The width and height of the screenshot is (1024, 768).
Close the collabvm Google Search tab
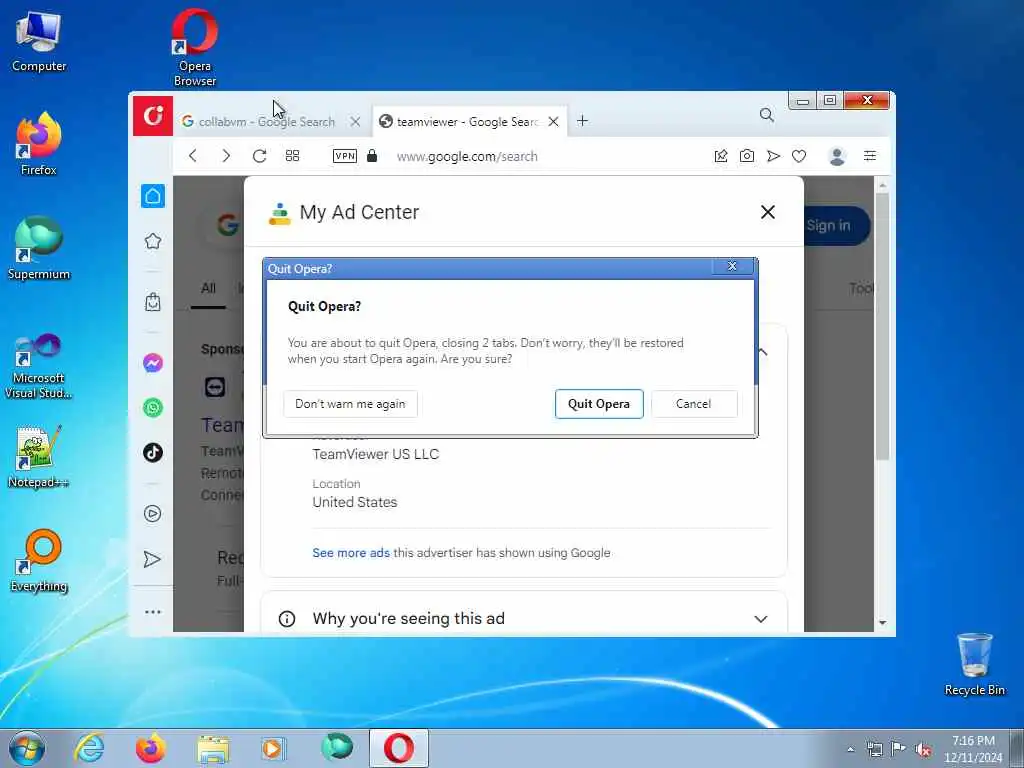pos(355,121)
